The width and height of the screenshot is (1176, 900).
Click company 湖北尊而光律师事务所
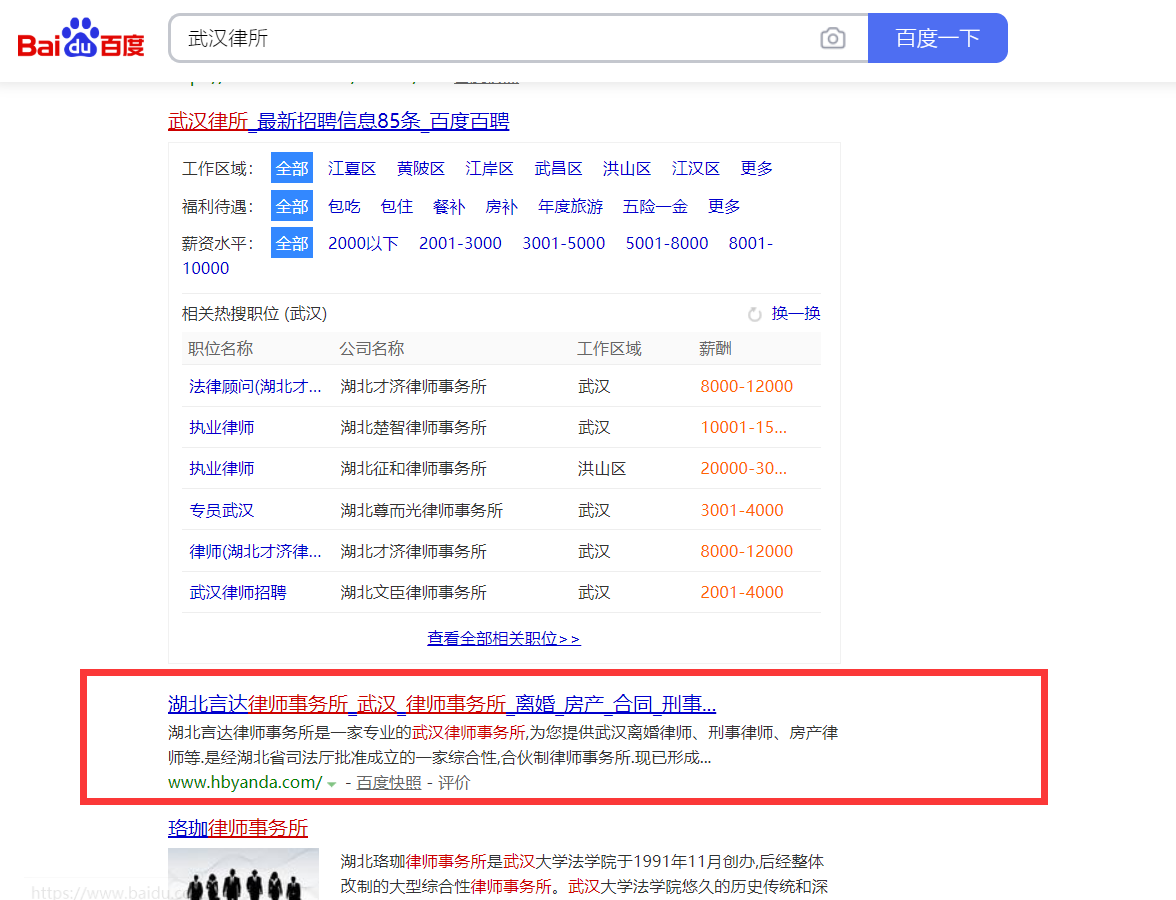422,511
